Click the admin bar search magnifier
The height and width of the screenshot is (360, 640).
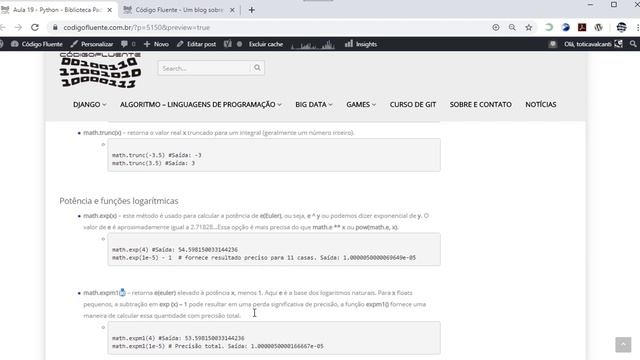coord(633,44)
